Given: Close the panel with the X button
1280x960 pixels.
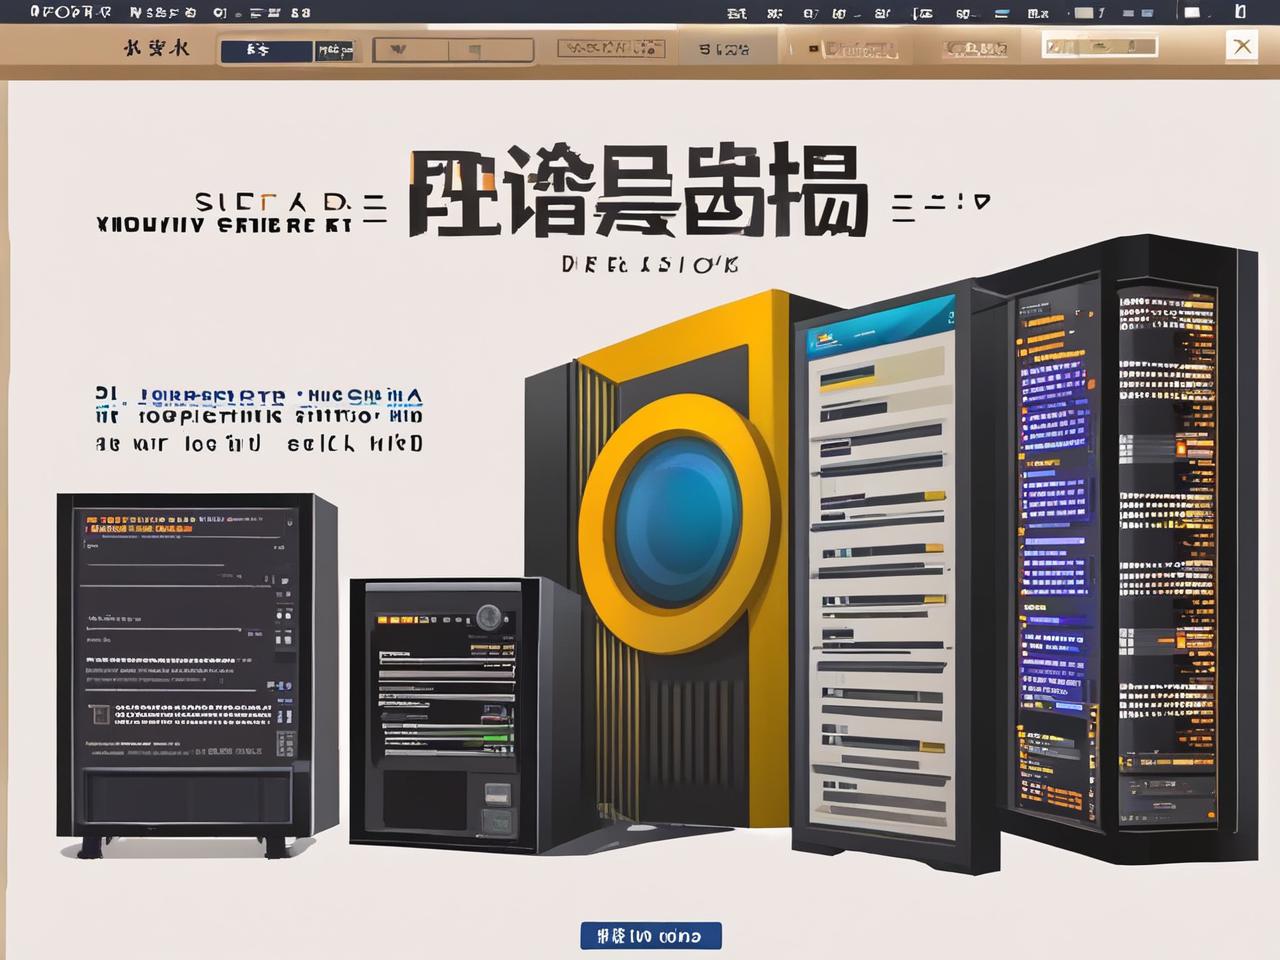Looking at the screenshot, I should [1242, 46].
